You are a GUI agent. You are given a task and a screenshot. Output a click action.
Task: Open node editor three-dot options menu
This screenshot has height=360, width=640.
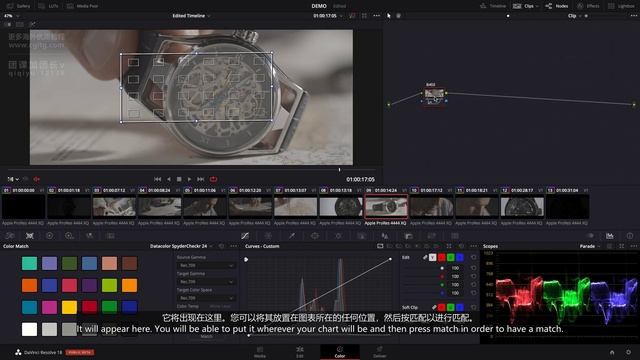(x=633, y=16)
